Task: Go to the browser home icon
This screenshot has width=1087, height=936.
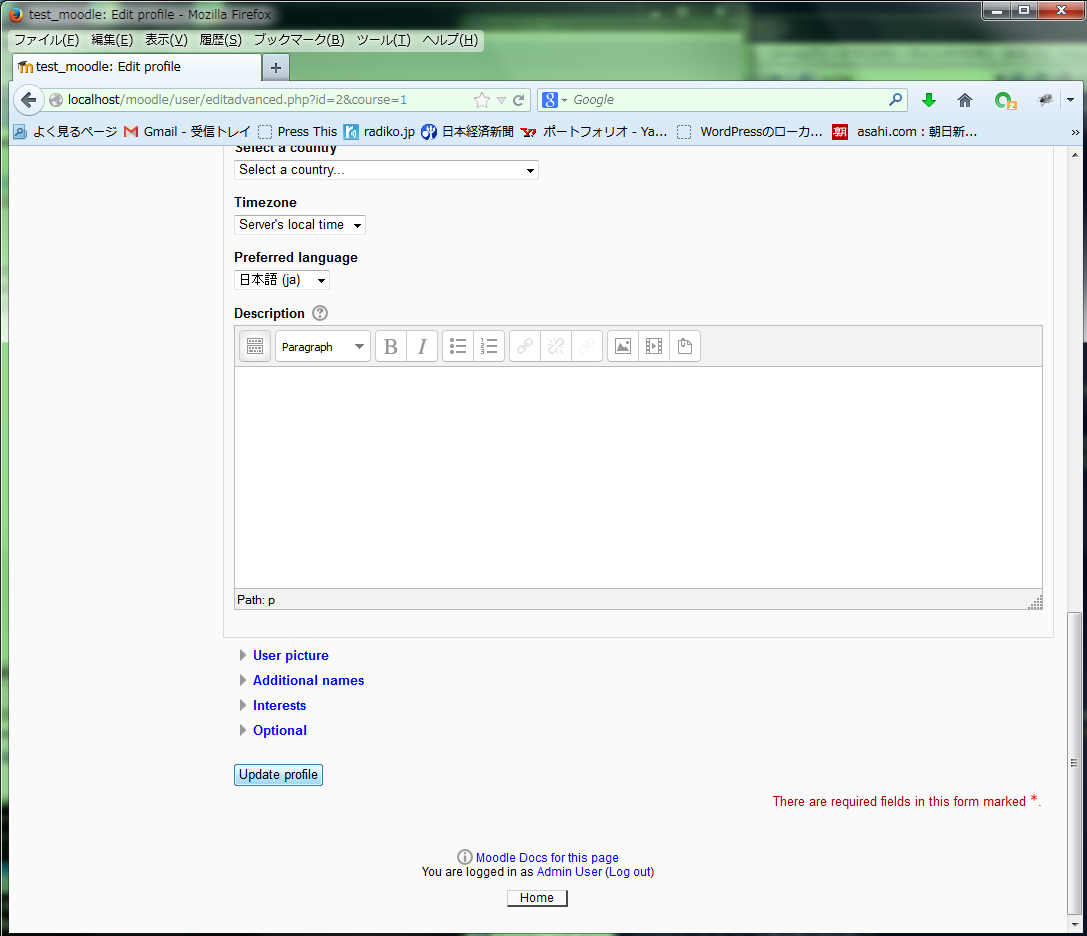Action: [965, 100]
